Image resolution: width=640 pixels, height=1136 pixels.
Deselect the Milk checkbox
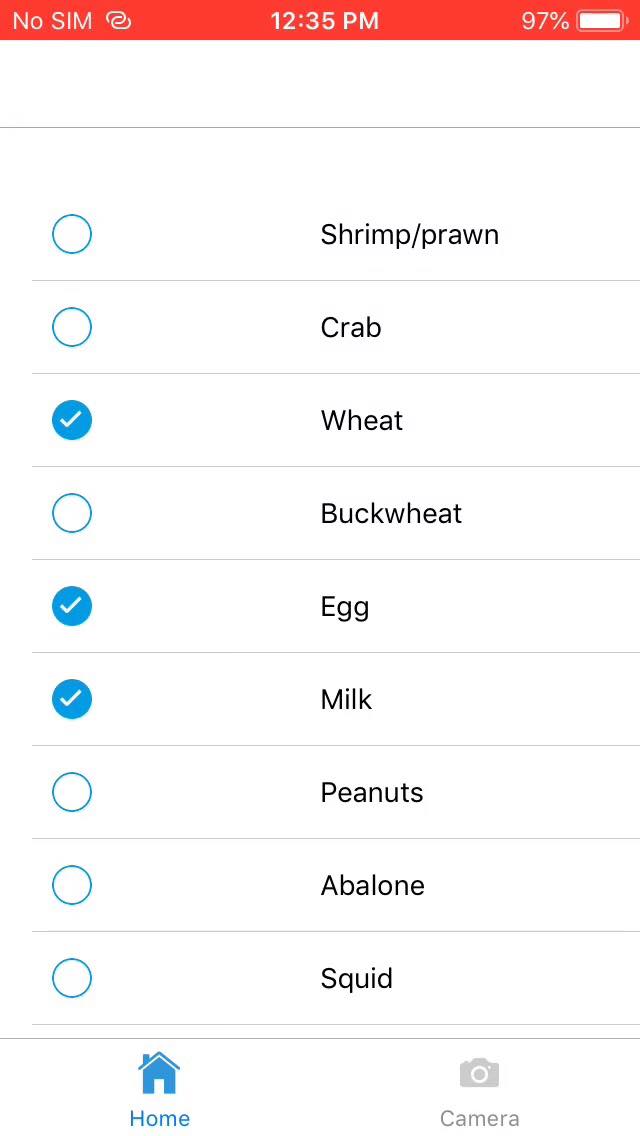point(72,699)
